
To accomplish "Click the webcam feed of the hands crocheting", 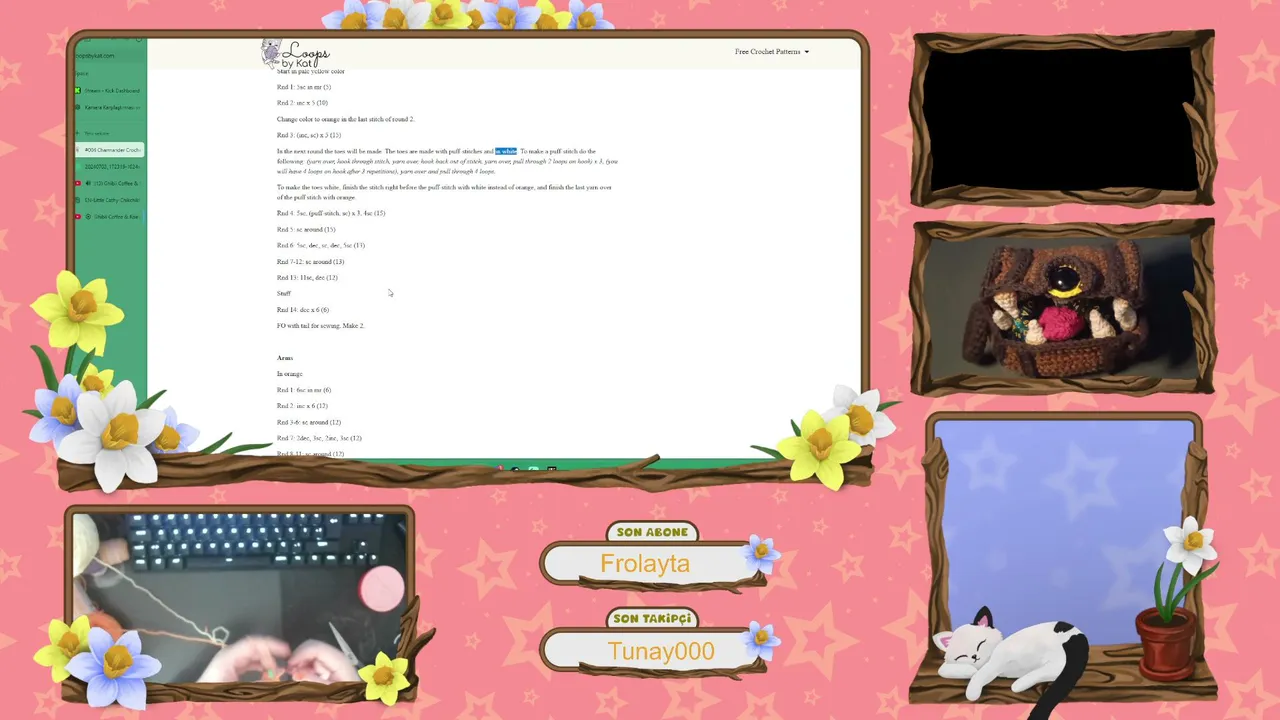I will [240, 598].
